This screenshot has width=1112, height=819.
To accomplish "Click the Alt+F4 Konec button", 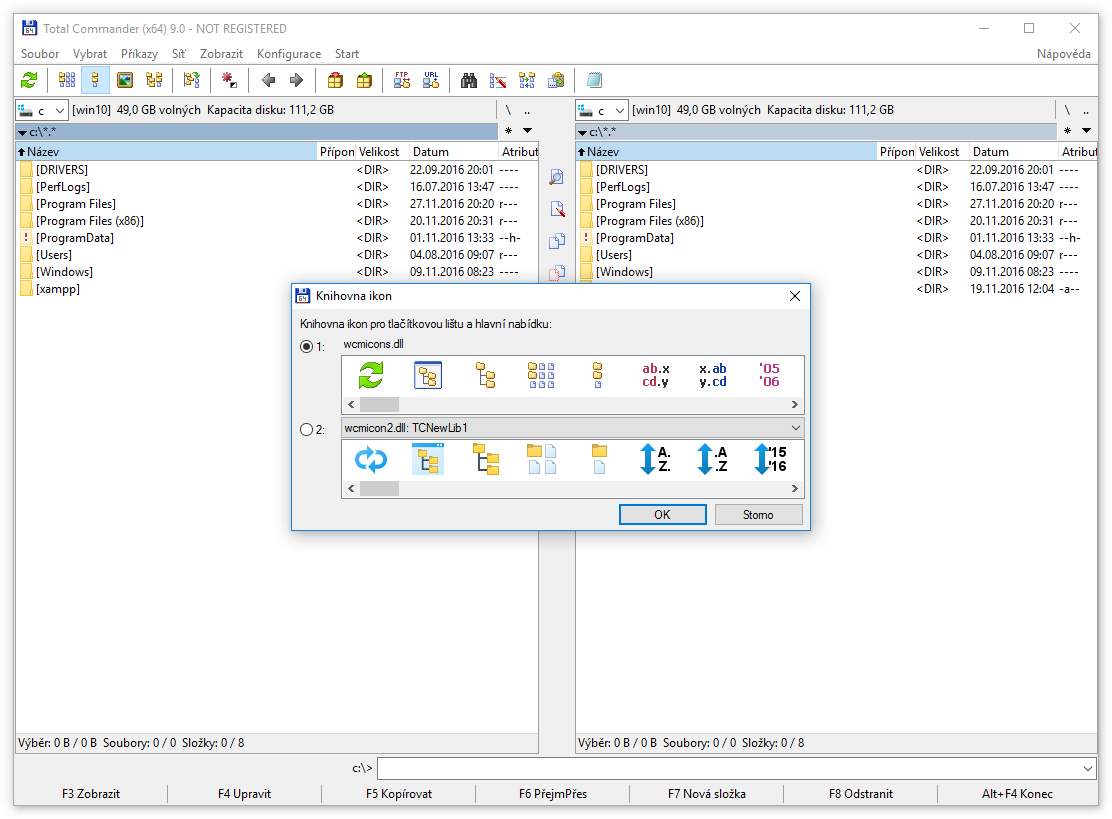I will tap(1017, 793).
